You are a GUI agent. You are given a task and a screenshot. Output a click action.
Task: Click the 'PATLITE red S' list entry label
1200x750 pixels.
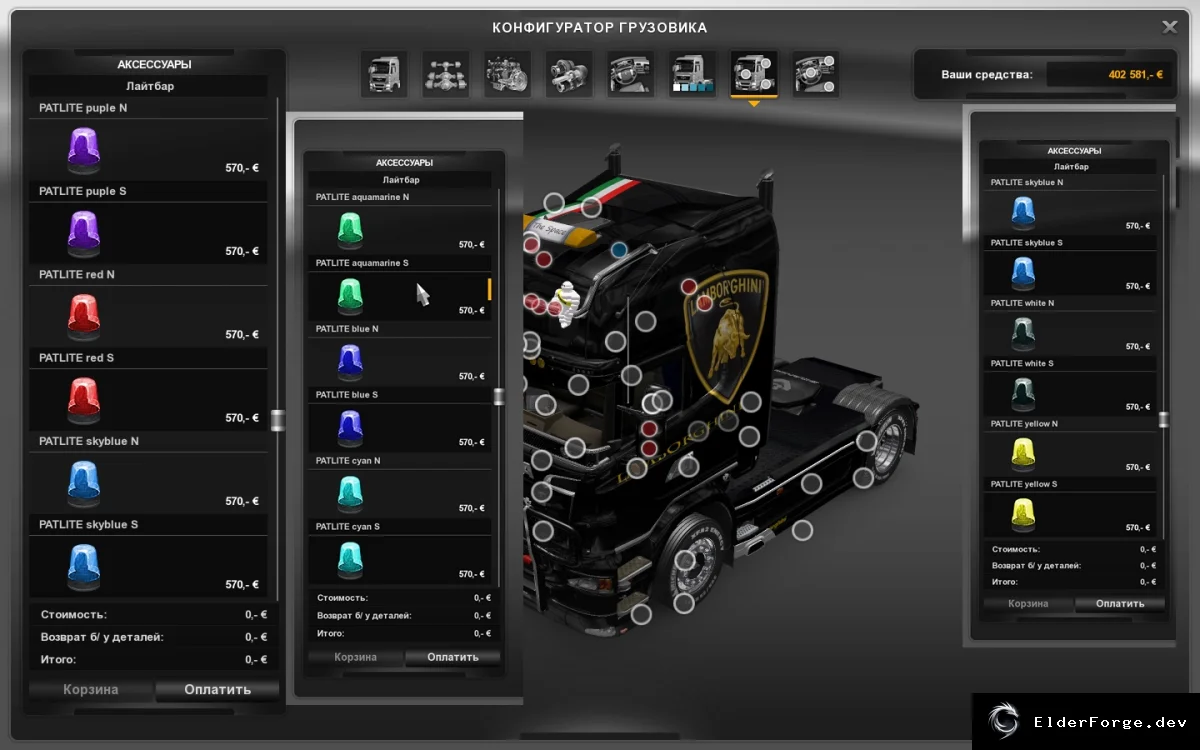coord(77,358)
